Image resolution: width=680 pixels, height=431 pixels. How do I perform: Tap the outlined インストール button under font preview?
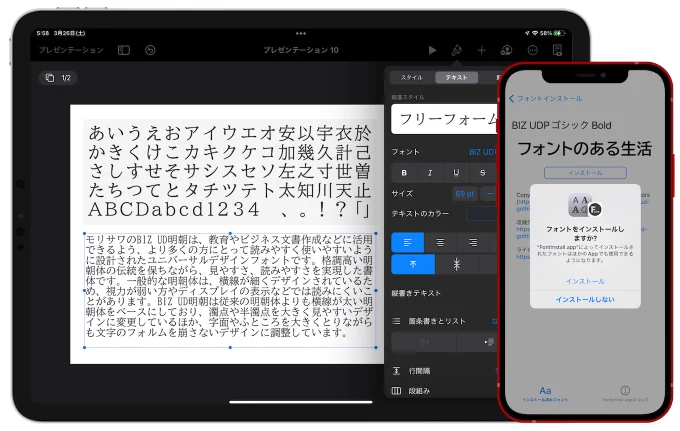pos(585,173)
